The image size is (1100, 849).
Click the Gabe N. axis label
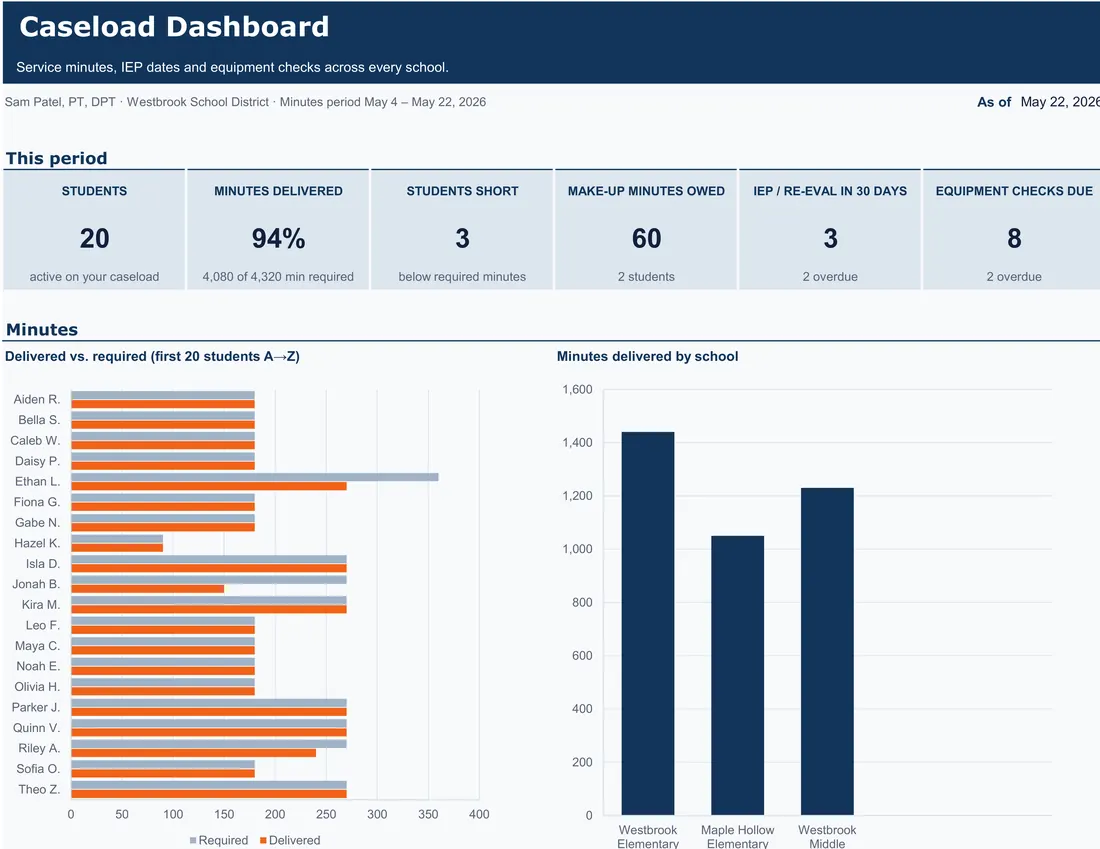point(37,523)
